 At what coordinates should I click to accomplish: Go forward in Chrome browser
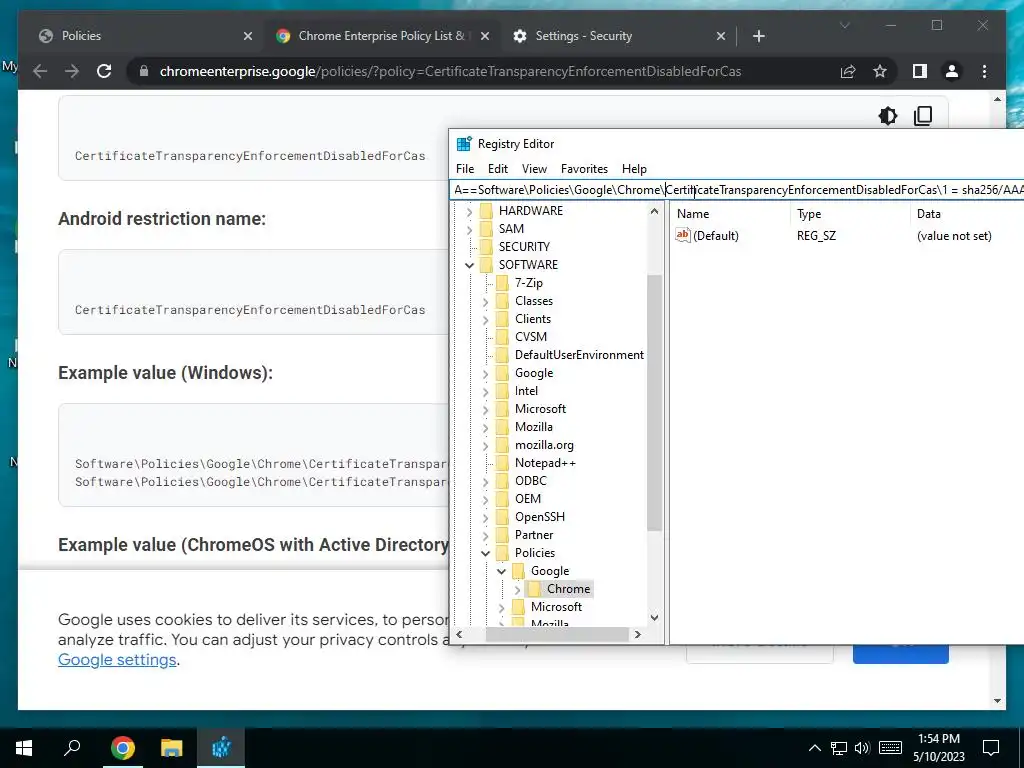click(x=72, y=71)
